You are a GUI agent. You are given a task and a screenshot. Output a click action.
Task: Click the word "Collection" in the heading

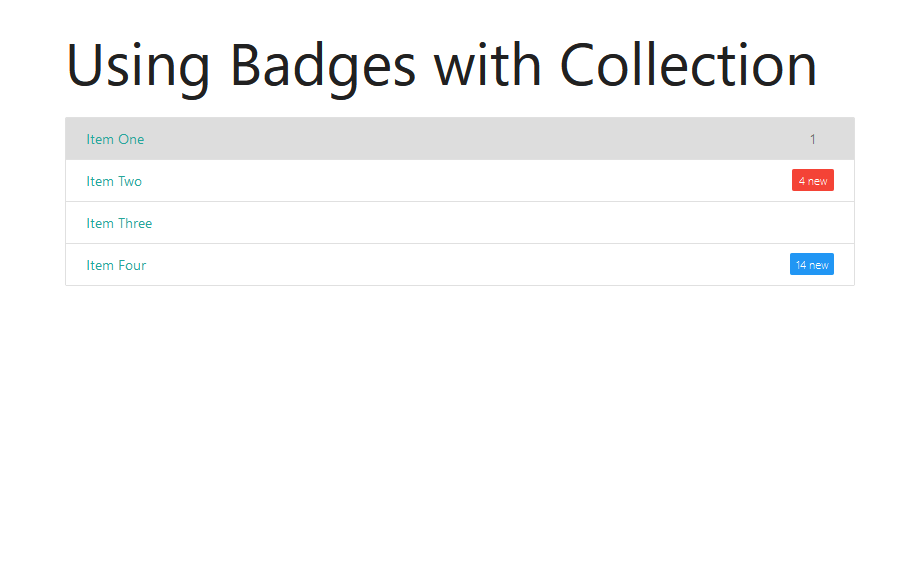(x=688, y=66)
